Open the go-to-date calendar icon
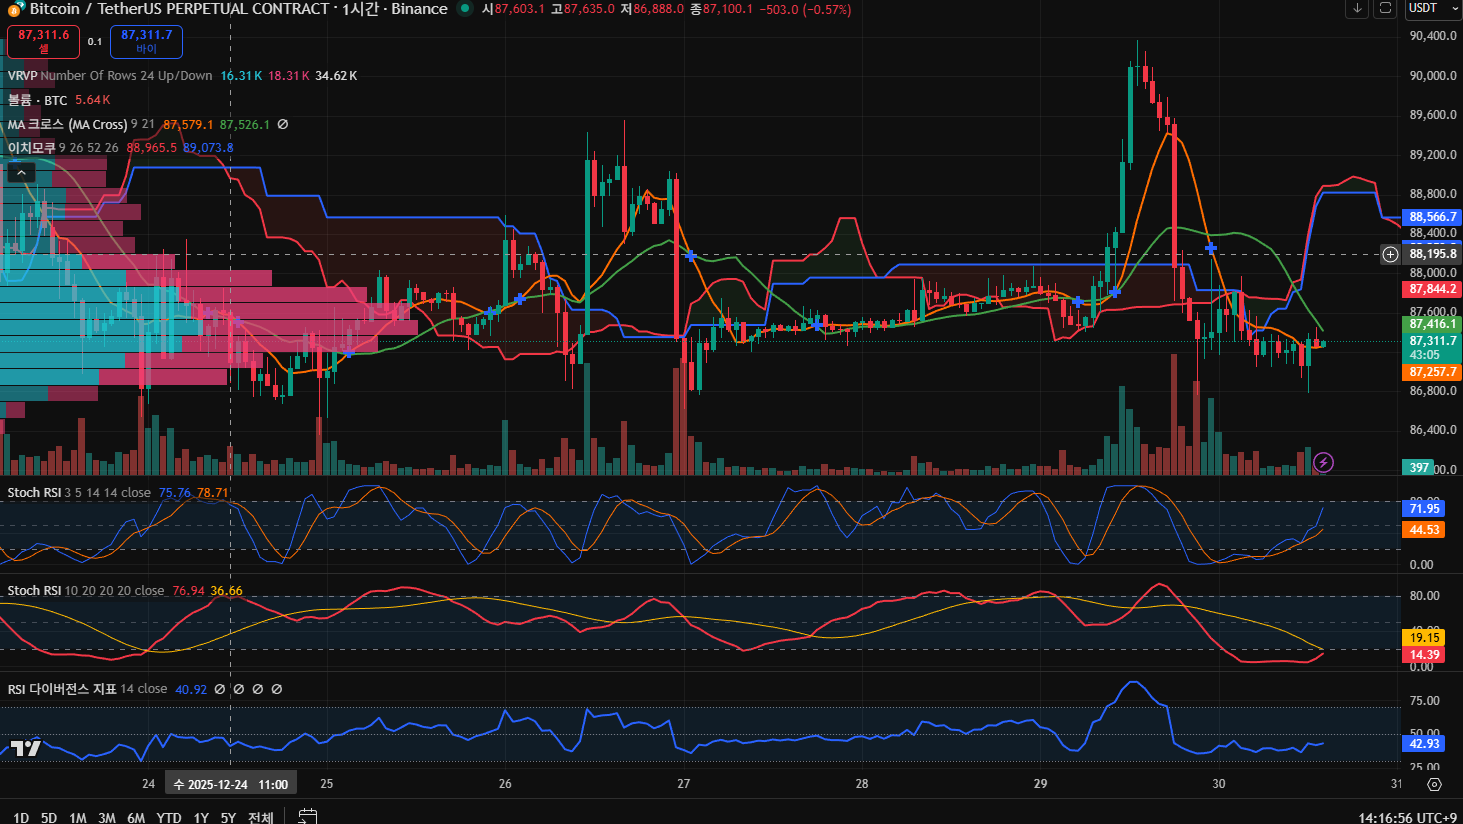1463x824 pixels. click(308, 816)
